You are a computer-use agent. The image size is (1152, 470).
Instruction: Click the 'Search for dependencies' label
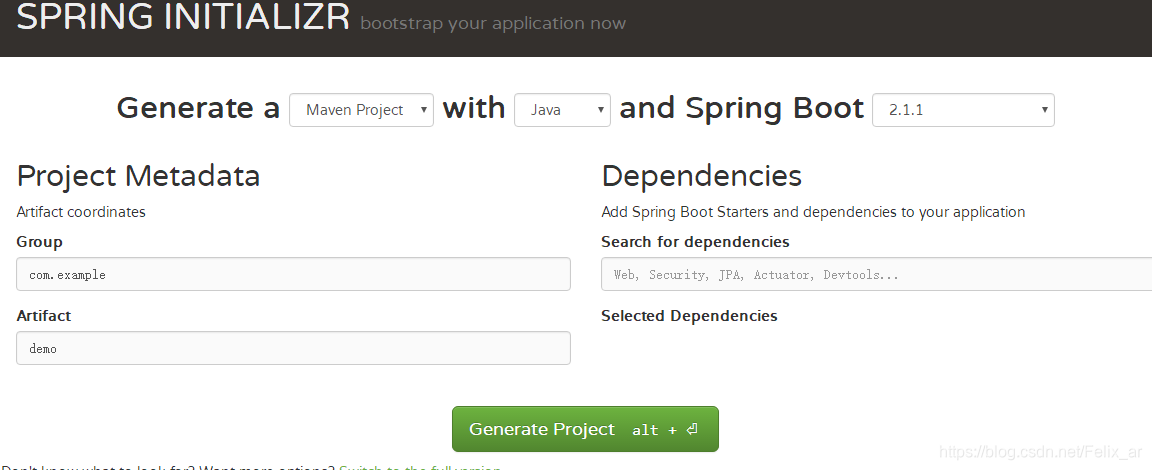695,242
